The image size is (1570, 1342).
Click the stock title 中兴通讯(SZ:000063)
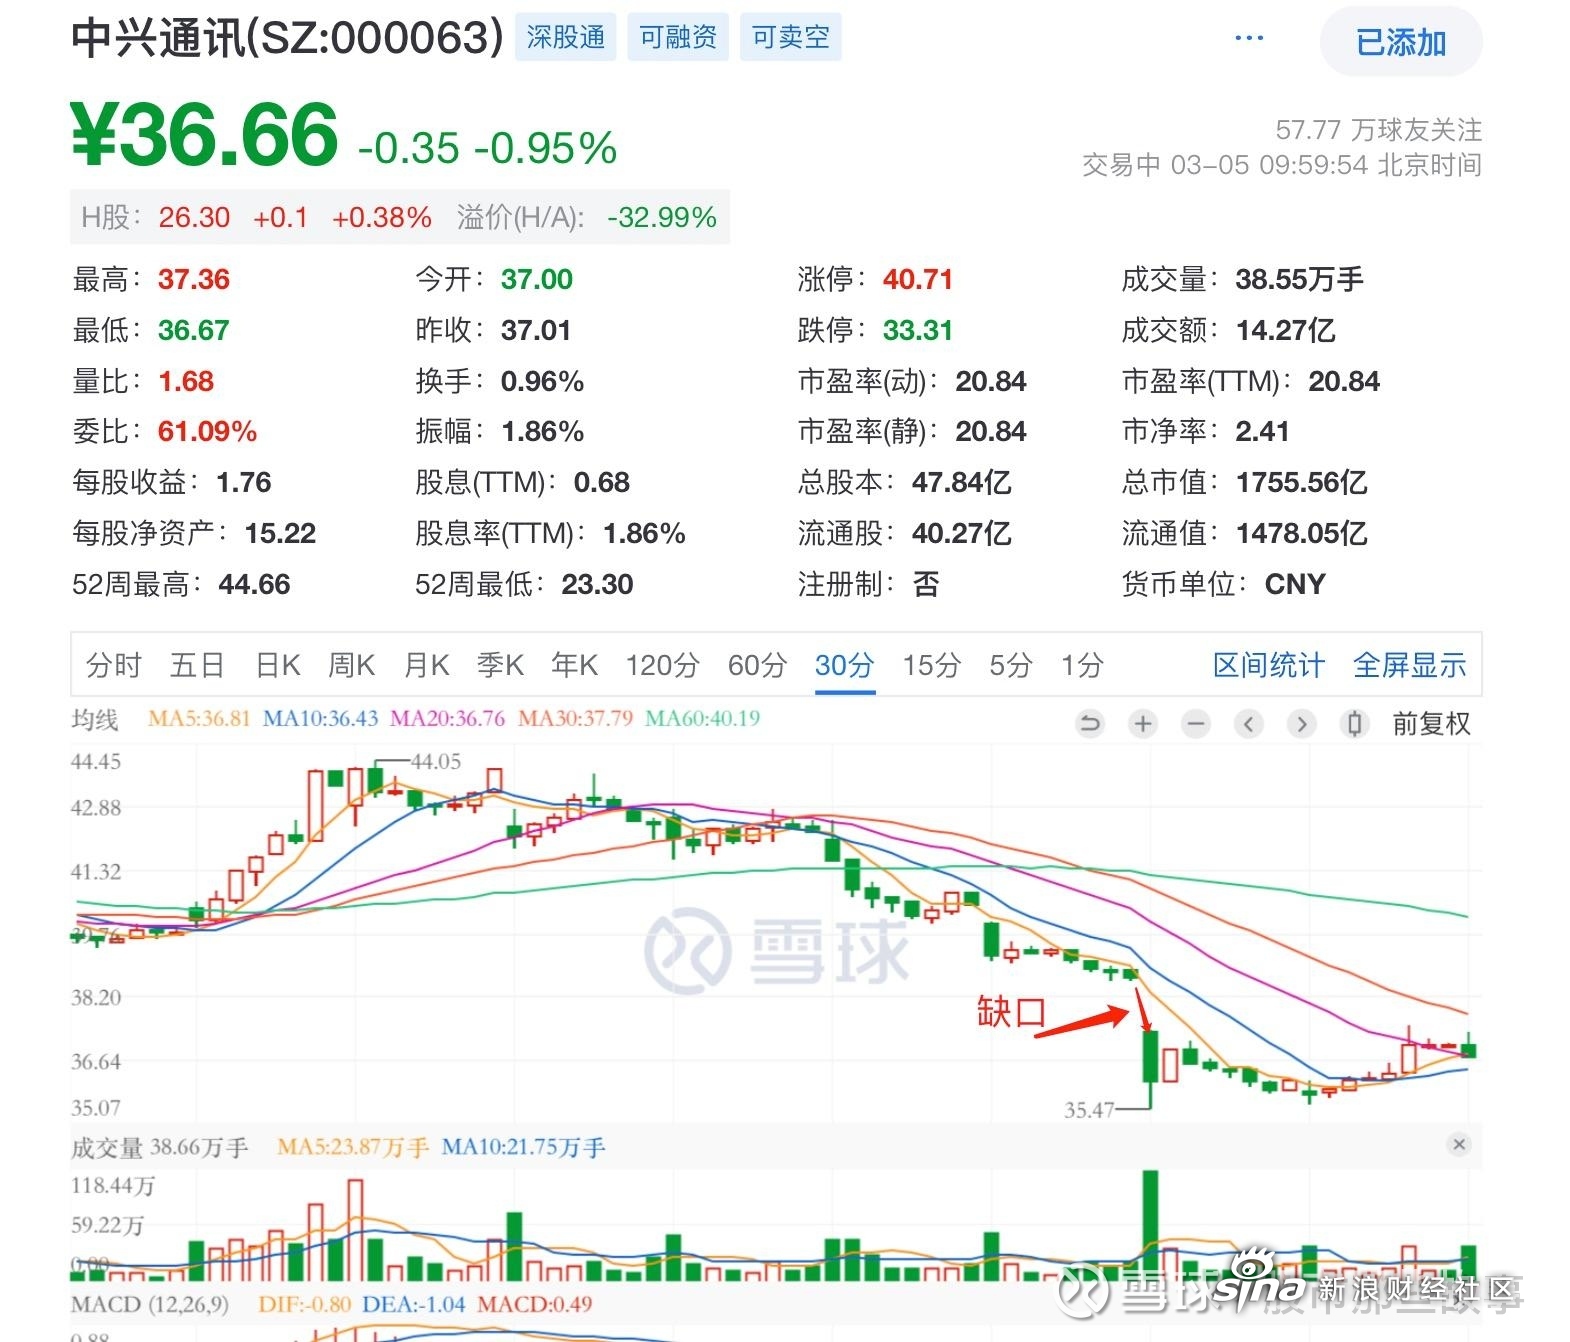(x=287, y=38)
